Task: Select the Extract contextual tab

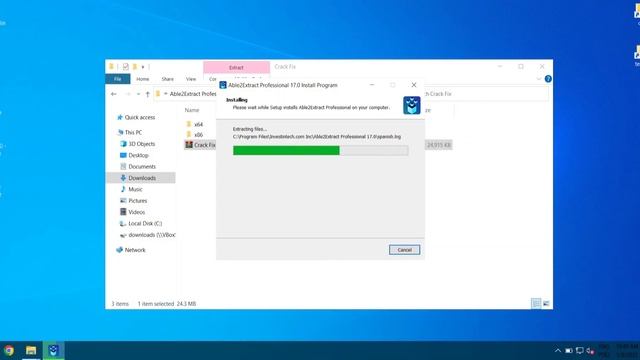Action: coord(236,67)
